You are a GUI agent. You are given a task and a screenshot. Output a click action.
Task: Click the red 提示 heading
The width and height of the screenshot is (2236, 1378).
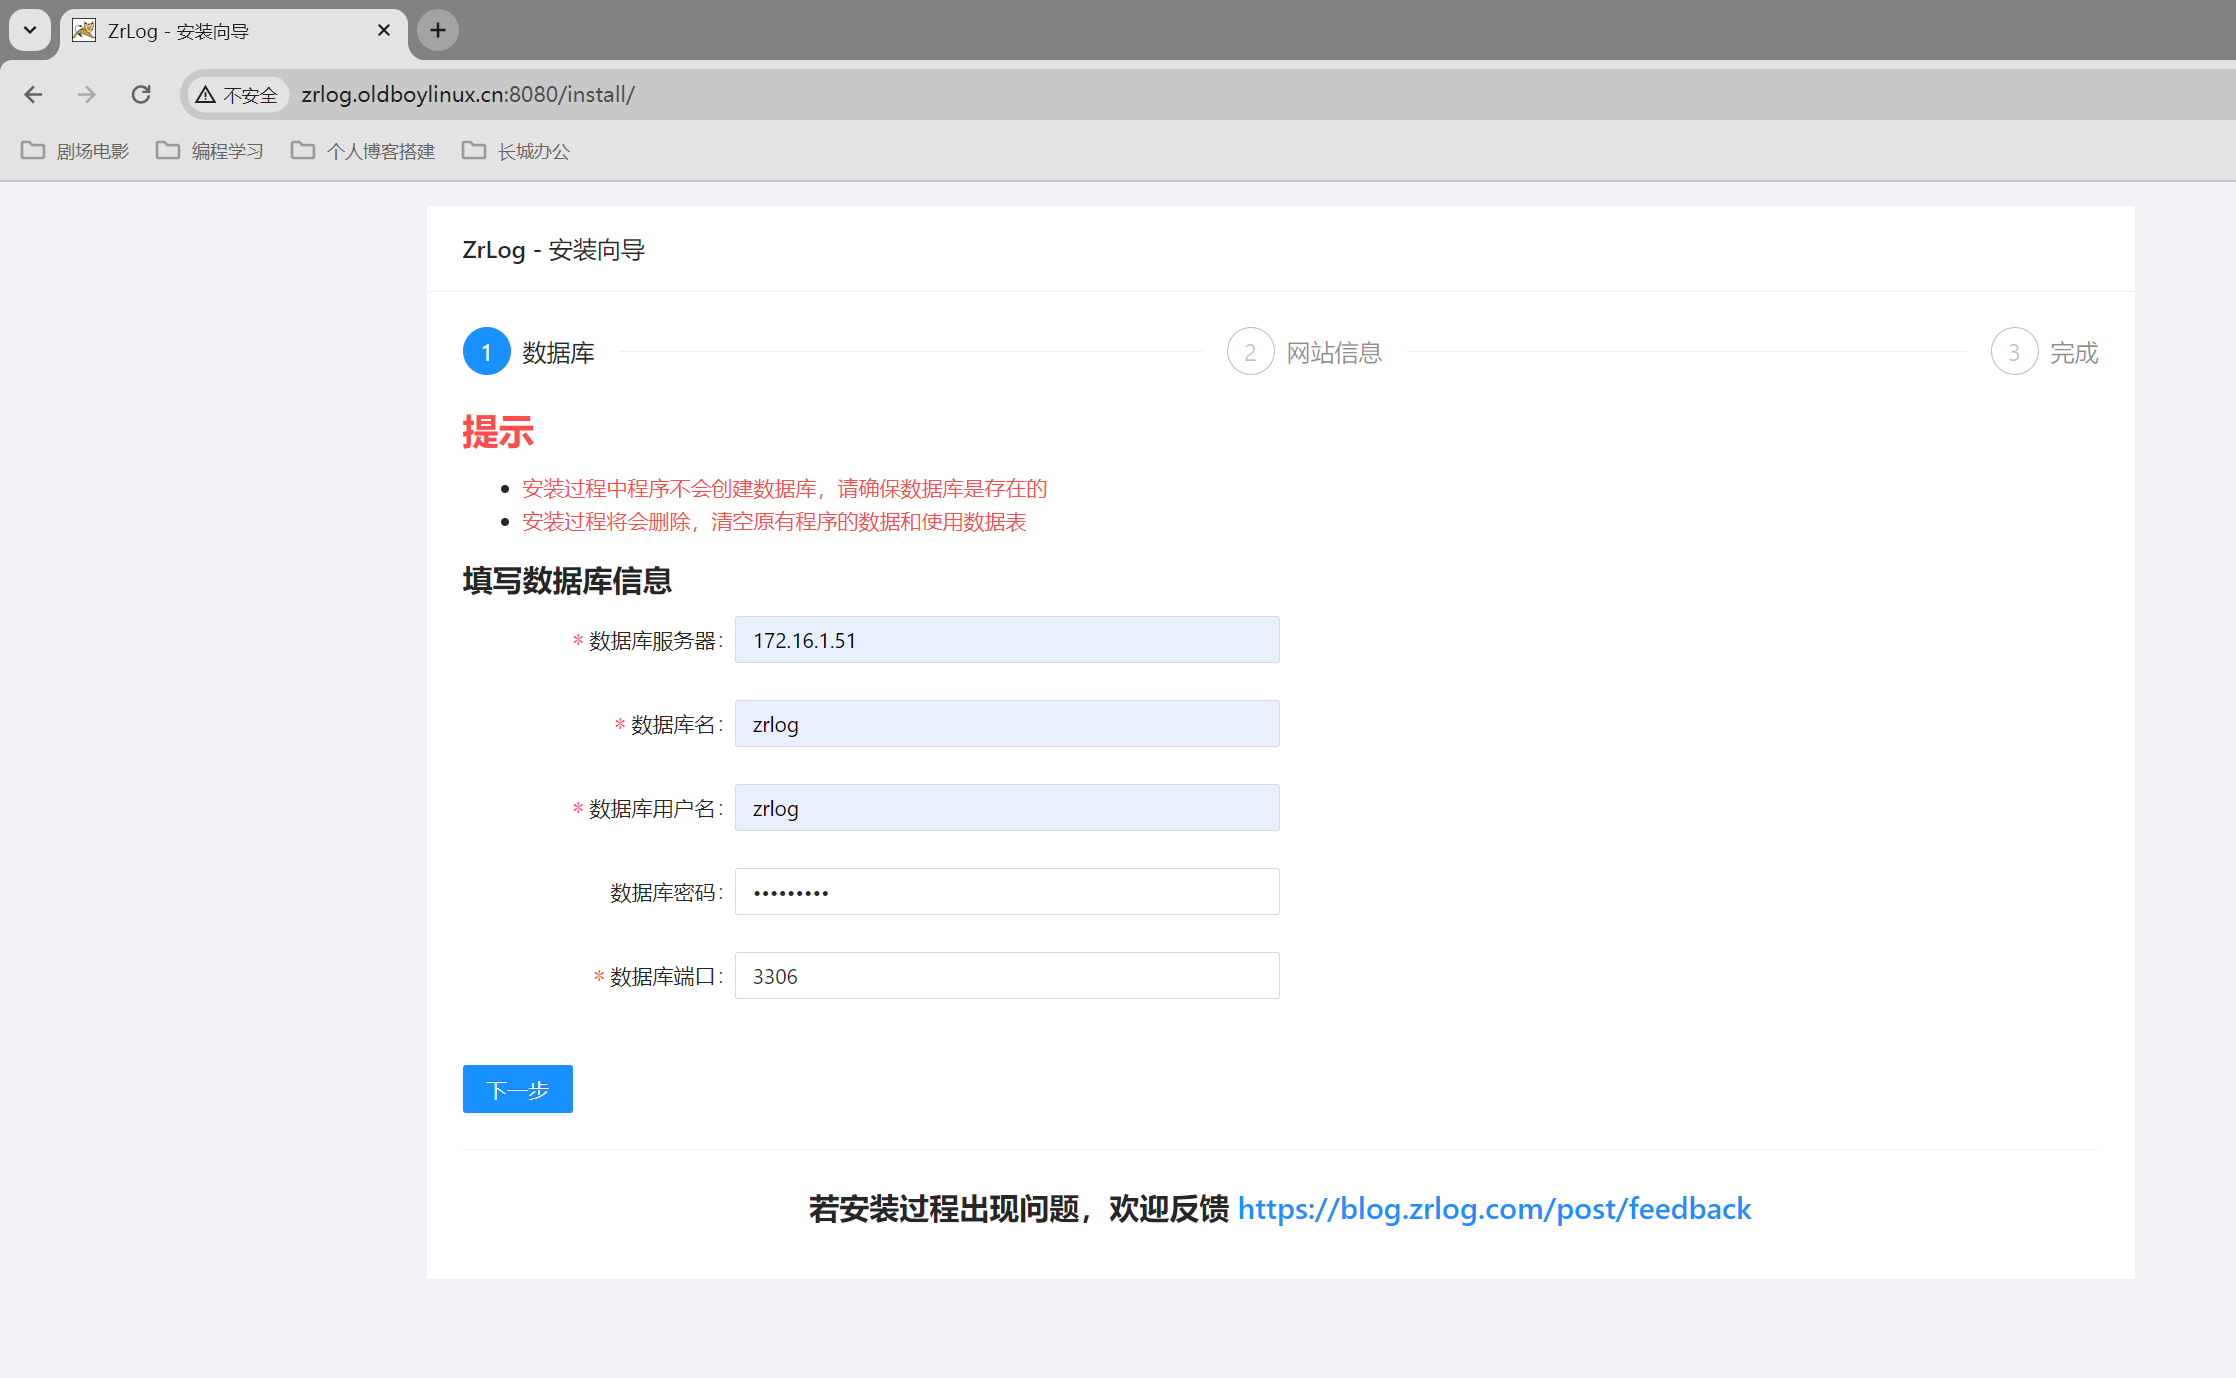[498, 432]
